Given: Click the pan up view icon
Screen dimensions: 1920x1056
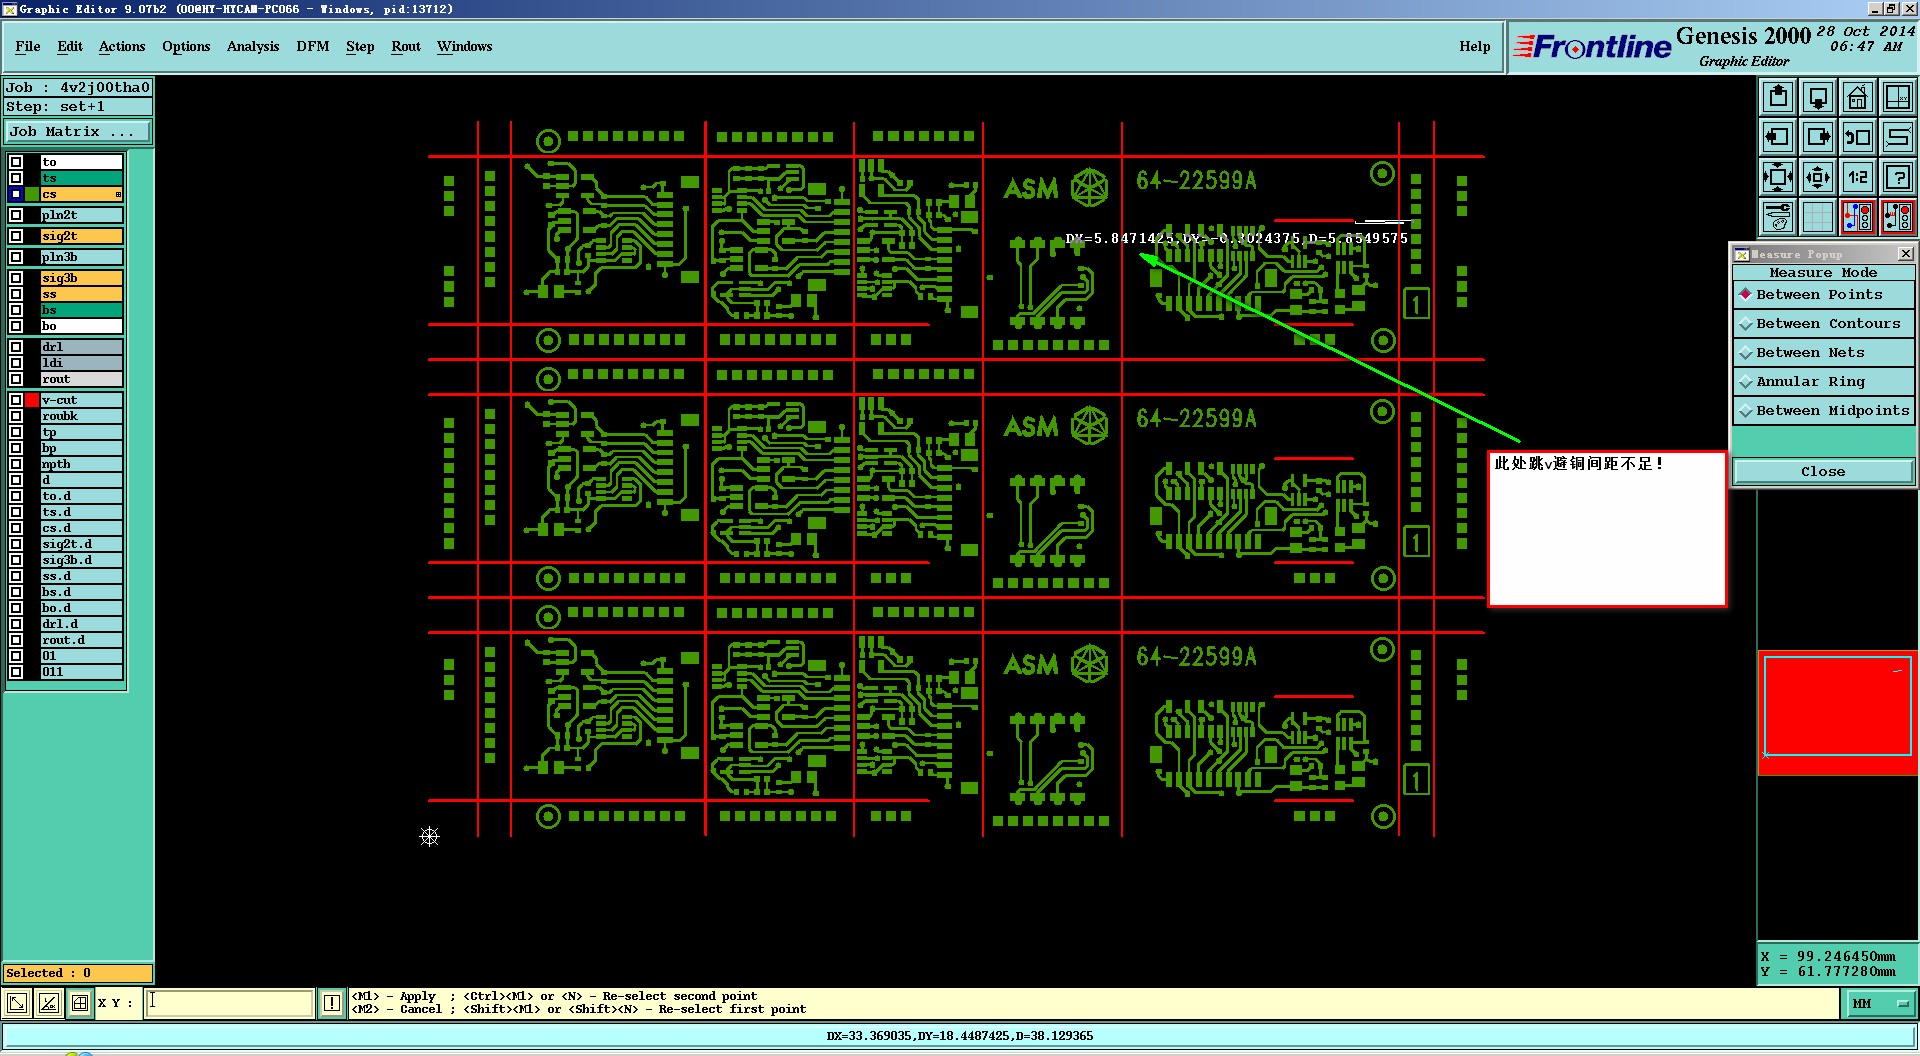Looking at the screenshot, I should [x=1778, y=97].
